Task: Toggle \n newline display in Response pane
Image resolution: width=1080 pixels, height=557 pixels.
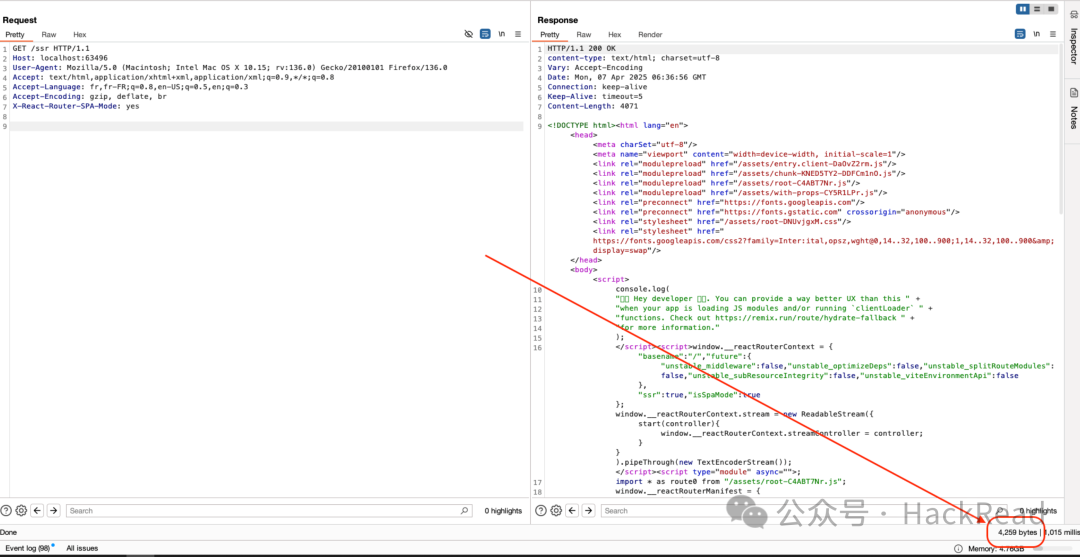Action: tap(1037, 34)
